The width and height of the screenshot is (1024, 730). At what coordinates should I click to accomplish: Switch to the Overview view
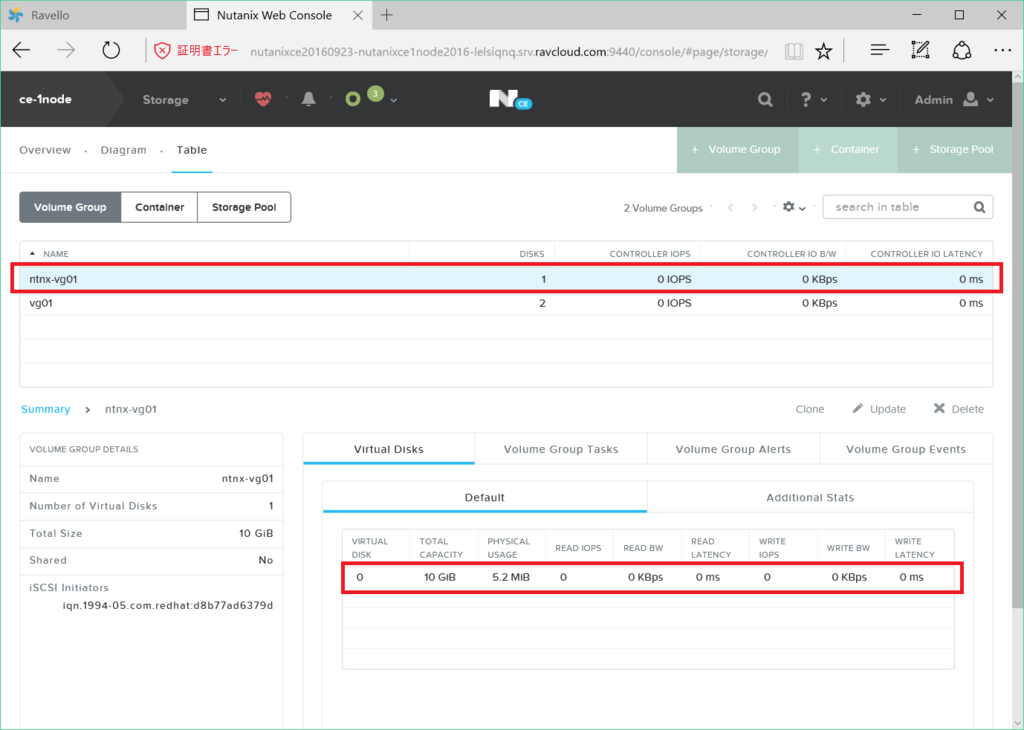(x=44, y=150)
